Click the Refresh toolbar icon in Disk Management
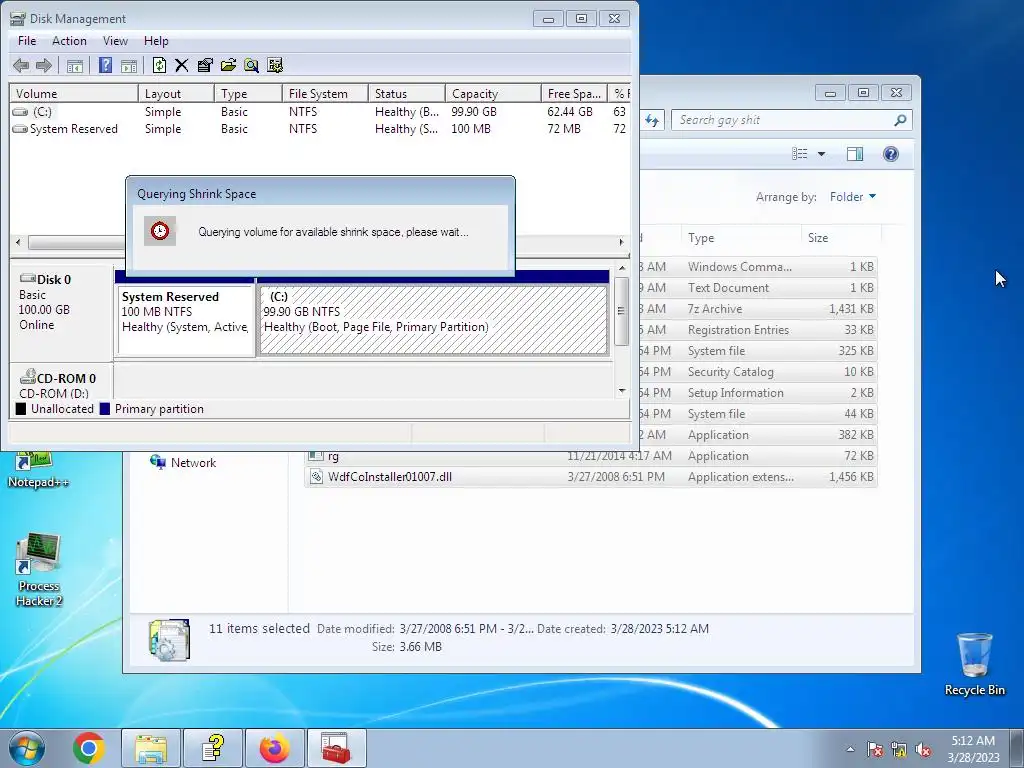Screen dimensions: 1024x768 tap(159, 65)
